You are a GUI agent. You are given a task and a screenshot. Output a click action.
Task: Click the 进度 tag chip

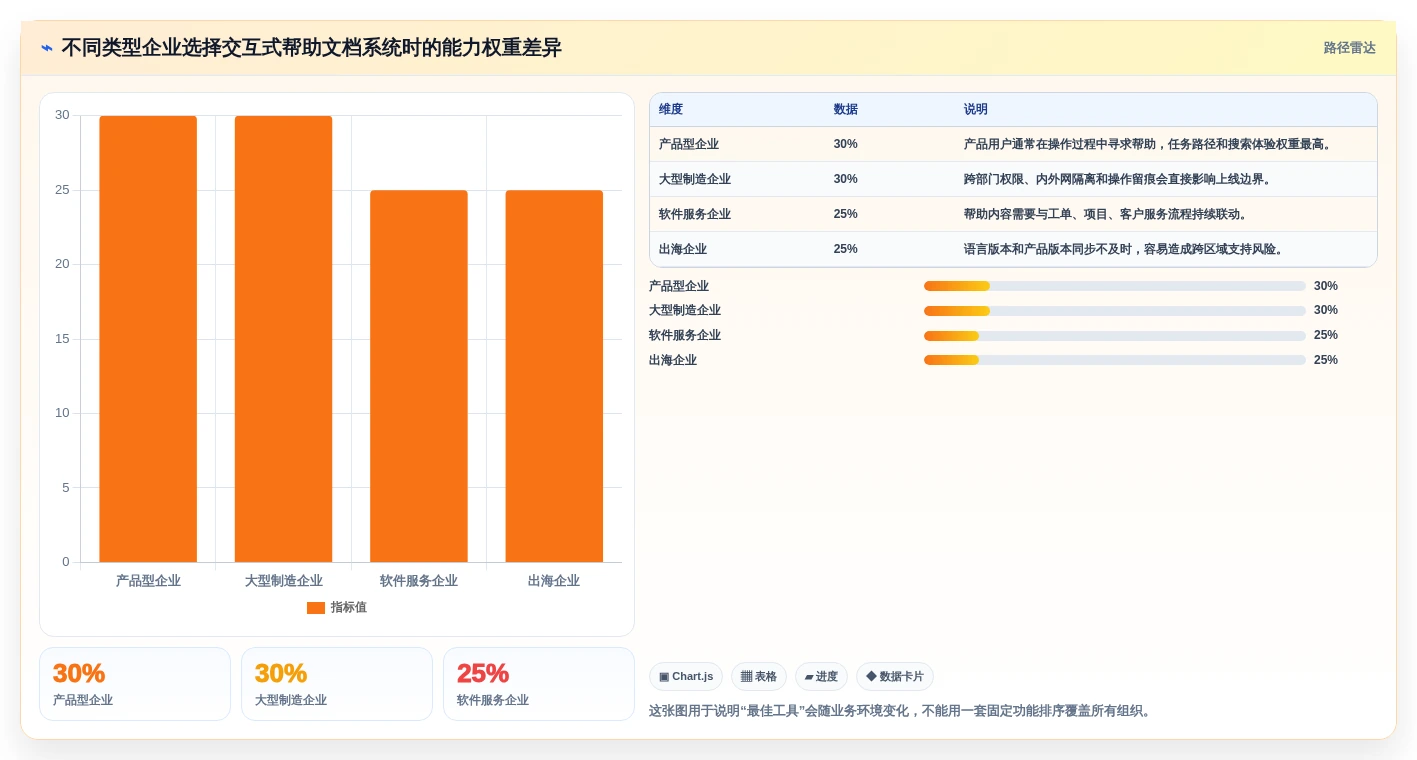(x=821, y=677)
